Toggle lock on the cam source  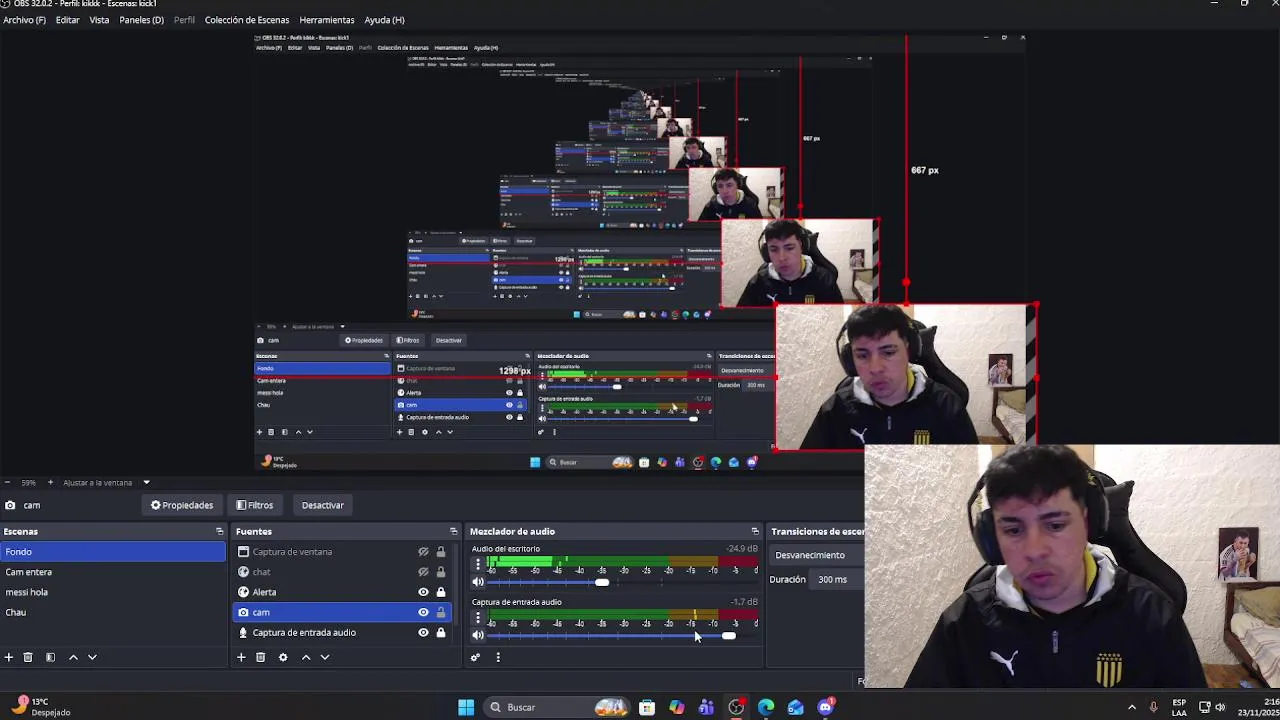click(x=440, y=612)
